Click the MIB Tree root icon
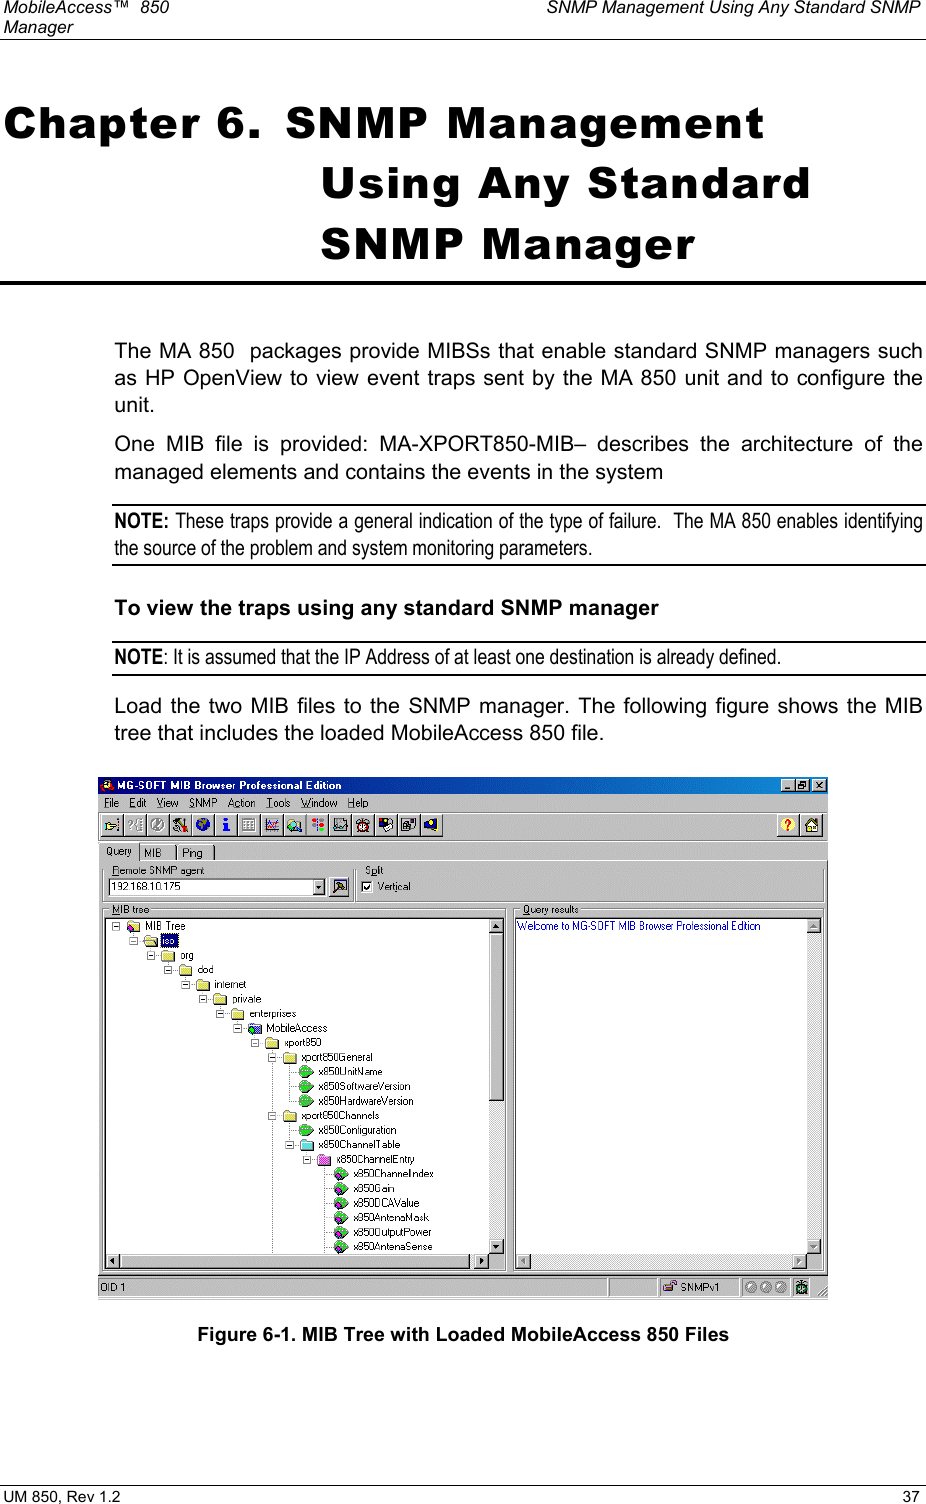Screen dimensions: 926x1504 [133, 927]
